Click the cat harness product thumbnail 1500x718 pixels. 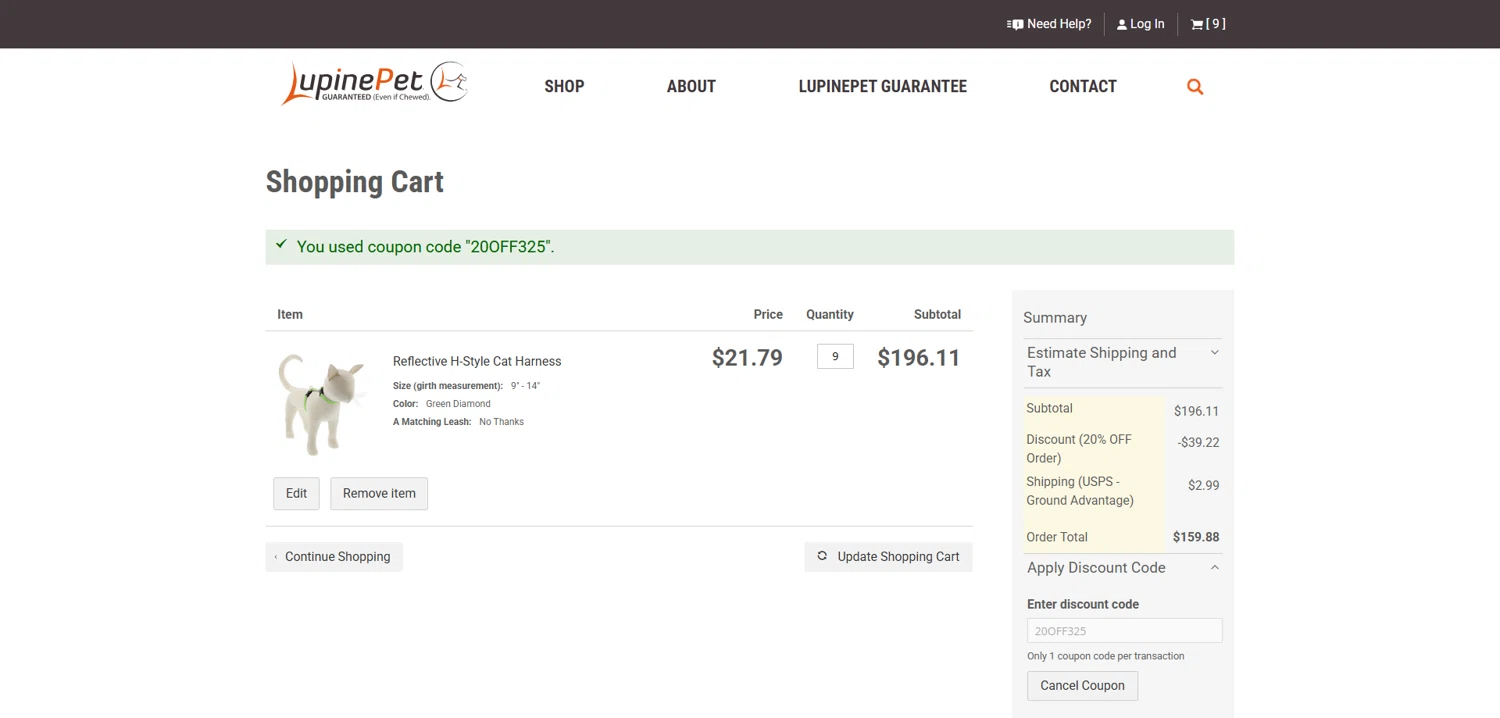(320, 403)
